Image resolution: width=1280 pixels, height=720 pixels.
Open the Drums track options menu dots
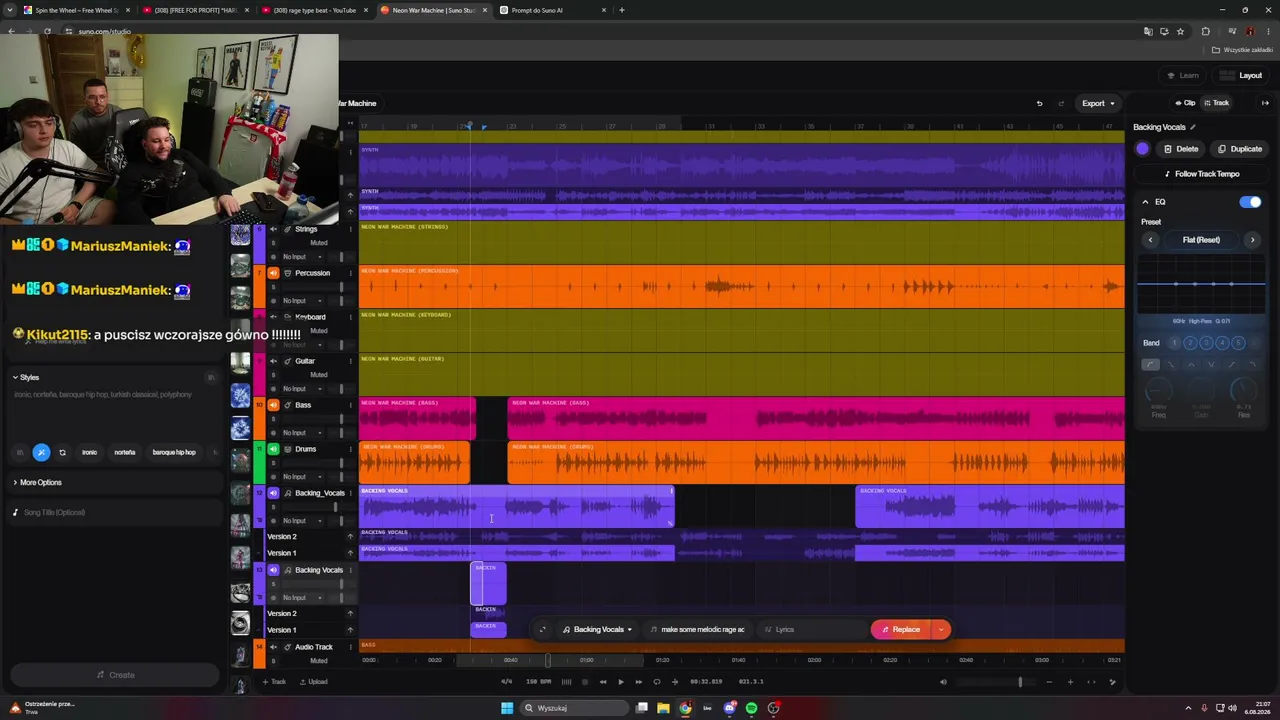(x=350, y=449)
